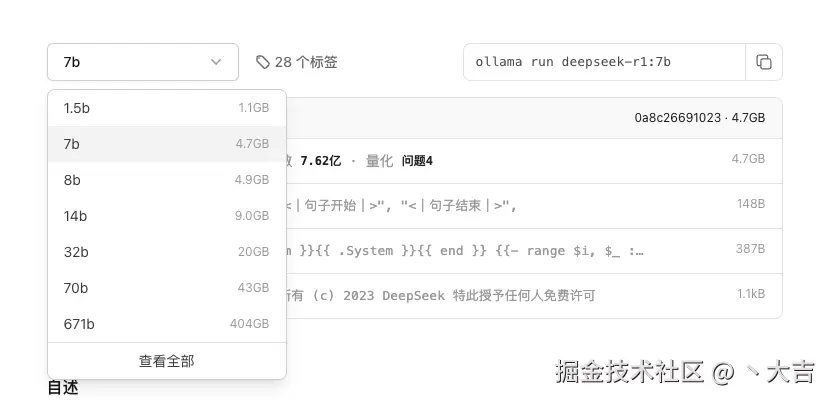Click the 量化 问题4 quantization text
Image resolution: width=830 pixels, height=400 pixels.
coord(399,161)
